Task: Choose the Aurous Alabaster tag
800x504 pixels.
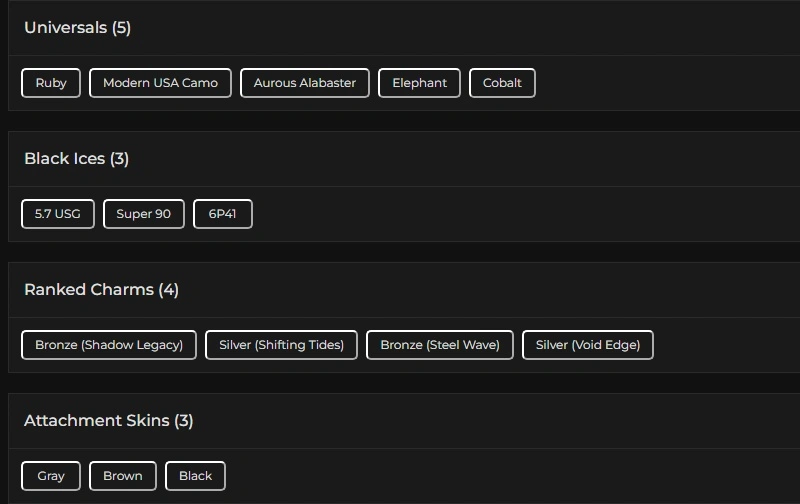Action: (x=305, y=83)
